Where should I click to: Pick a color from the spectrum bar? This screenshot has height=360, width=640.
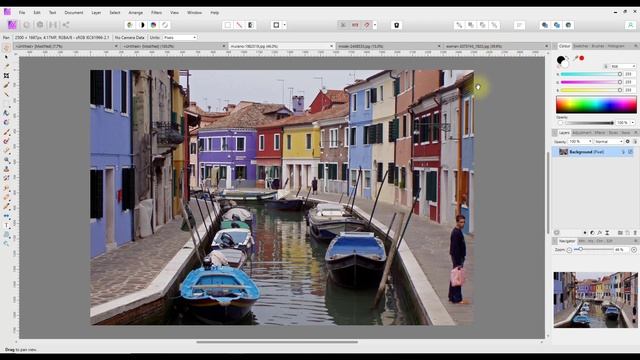(x=596, y=104)
